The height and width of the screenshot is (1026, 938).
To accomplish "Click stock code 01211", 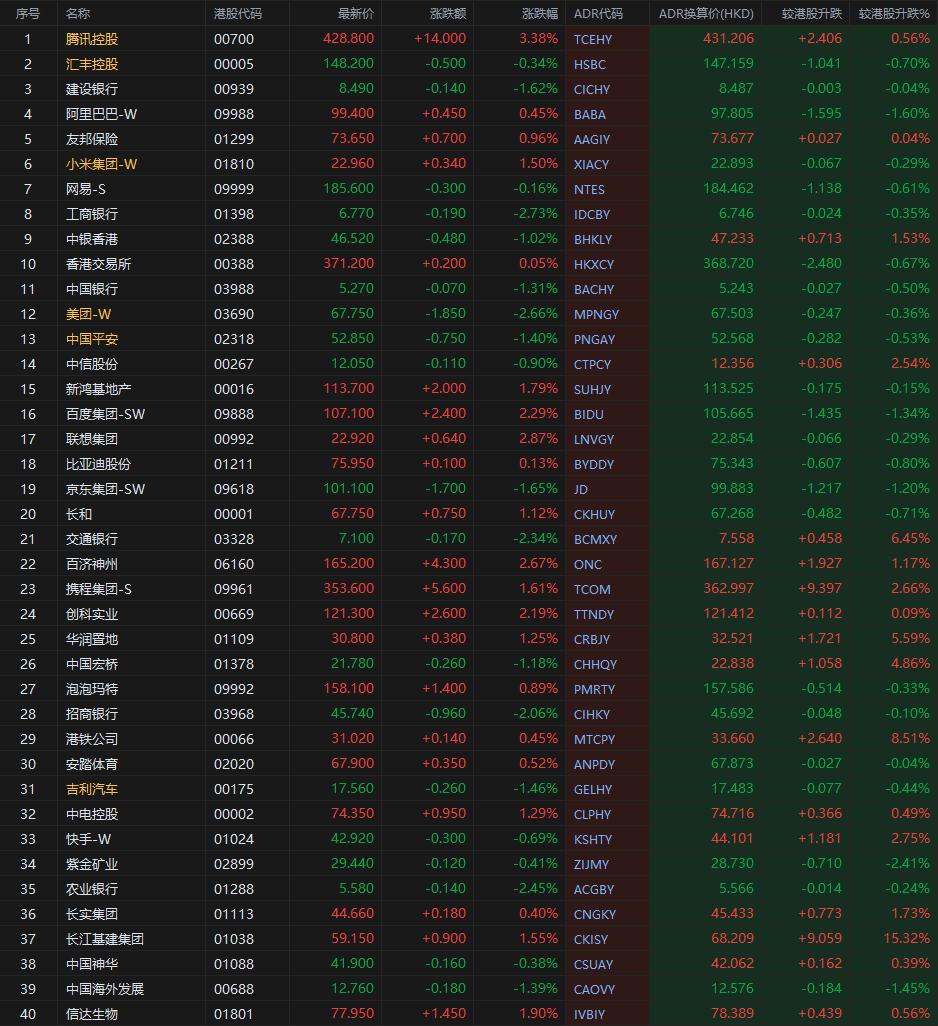I will coord(234,464).
